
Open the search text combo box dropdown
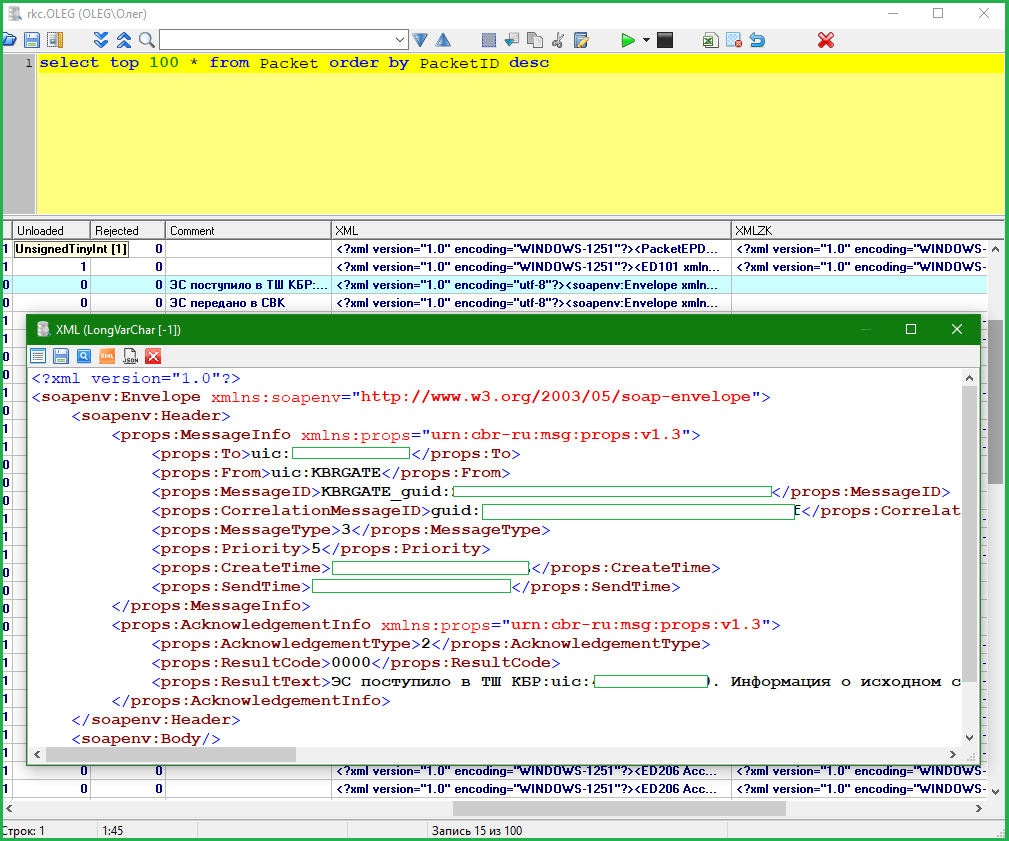tap(400, 40)
